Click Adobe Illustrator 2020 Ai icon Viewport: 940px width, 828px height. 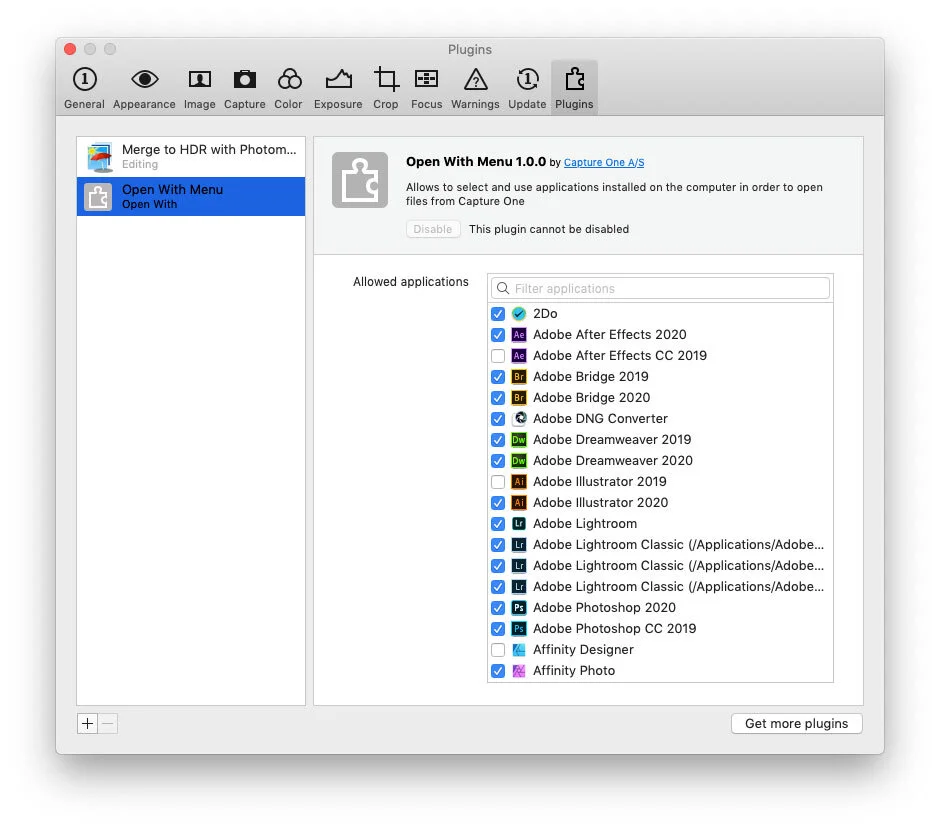519,502
